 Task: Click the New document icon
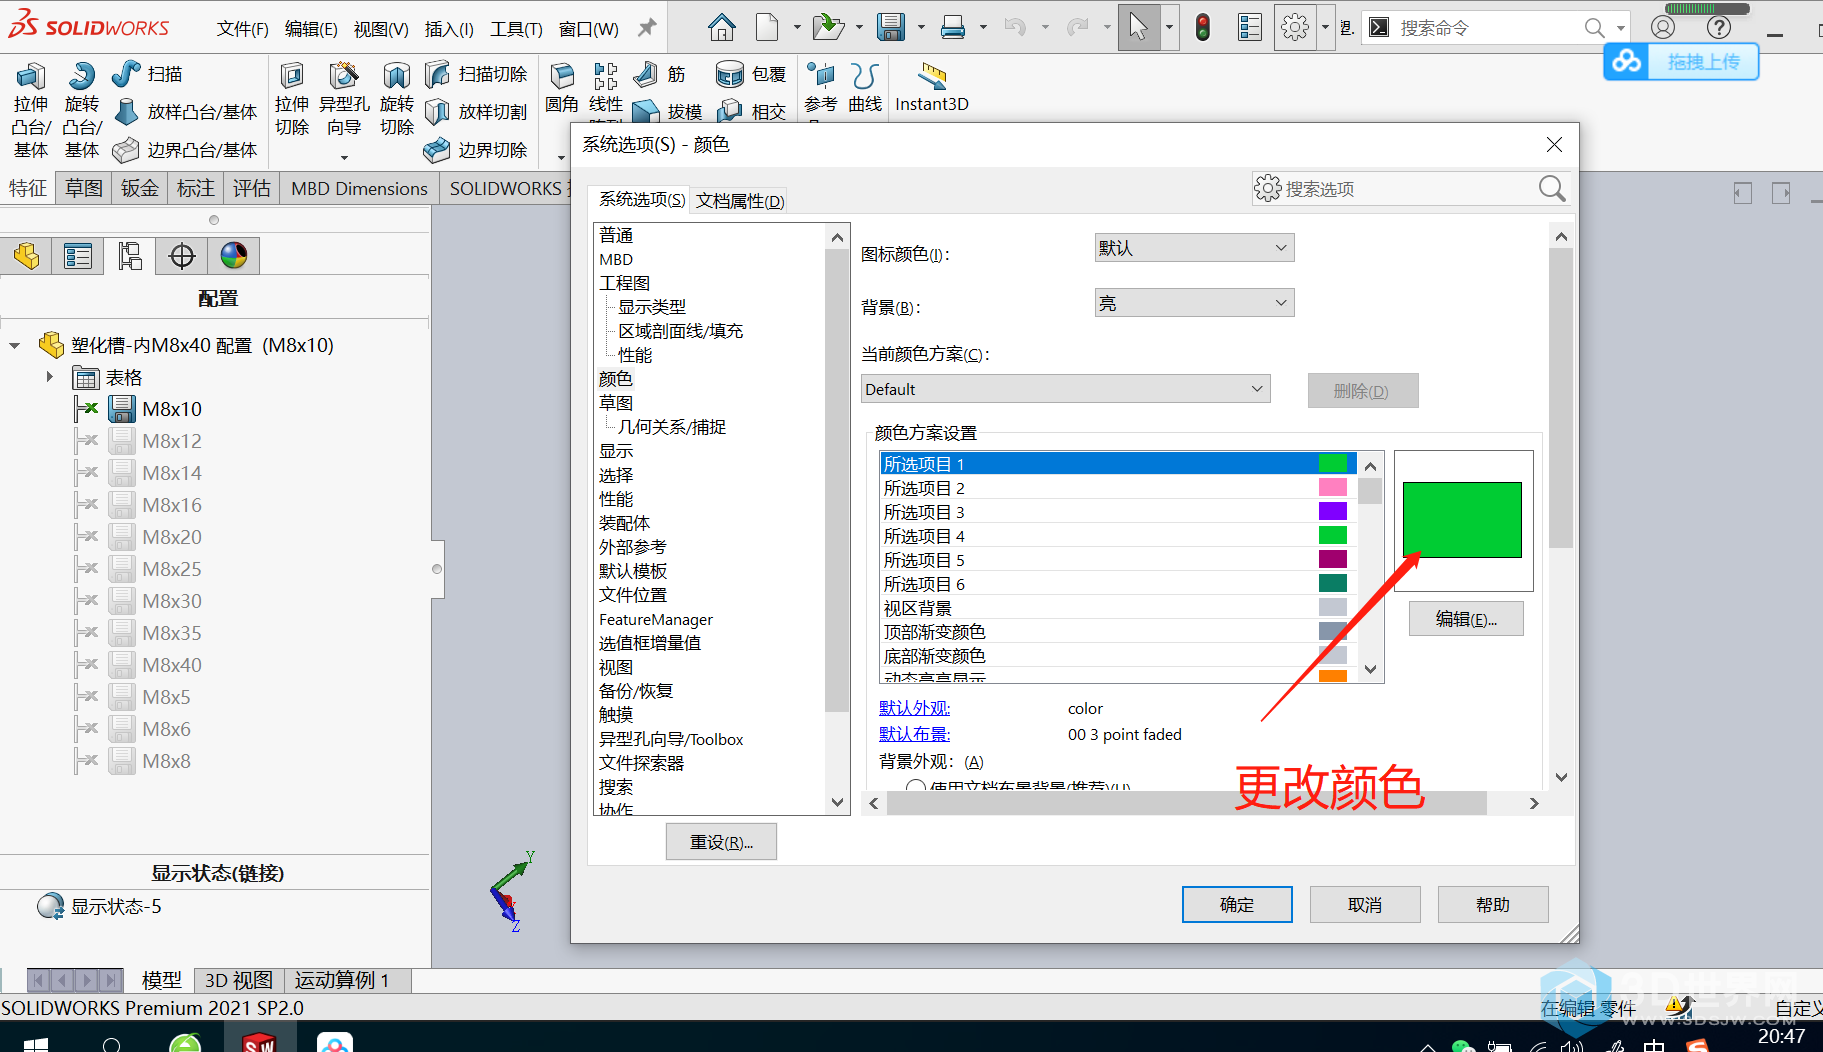[x=767, y=27]
